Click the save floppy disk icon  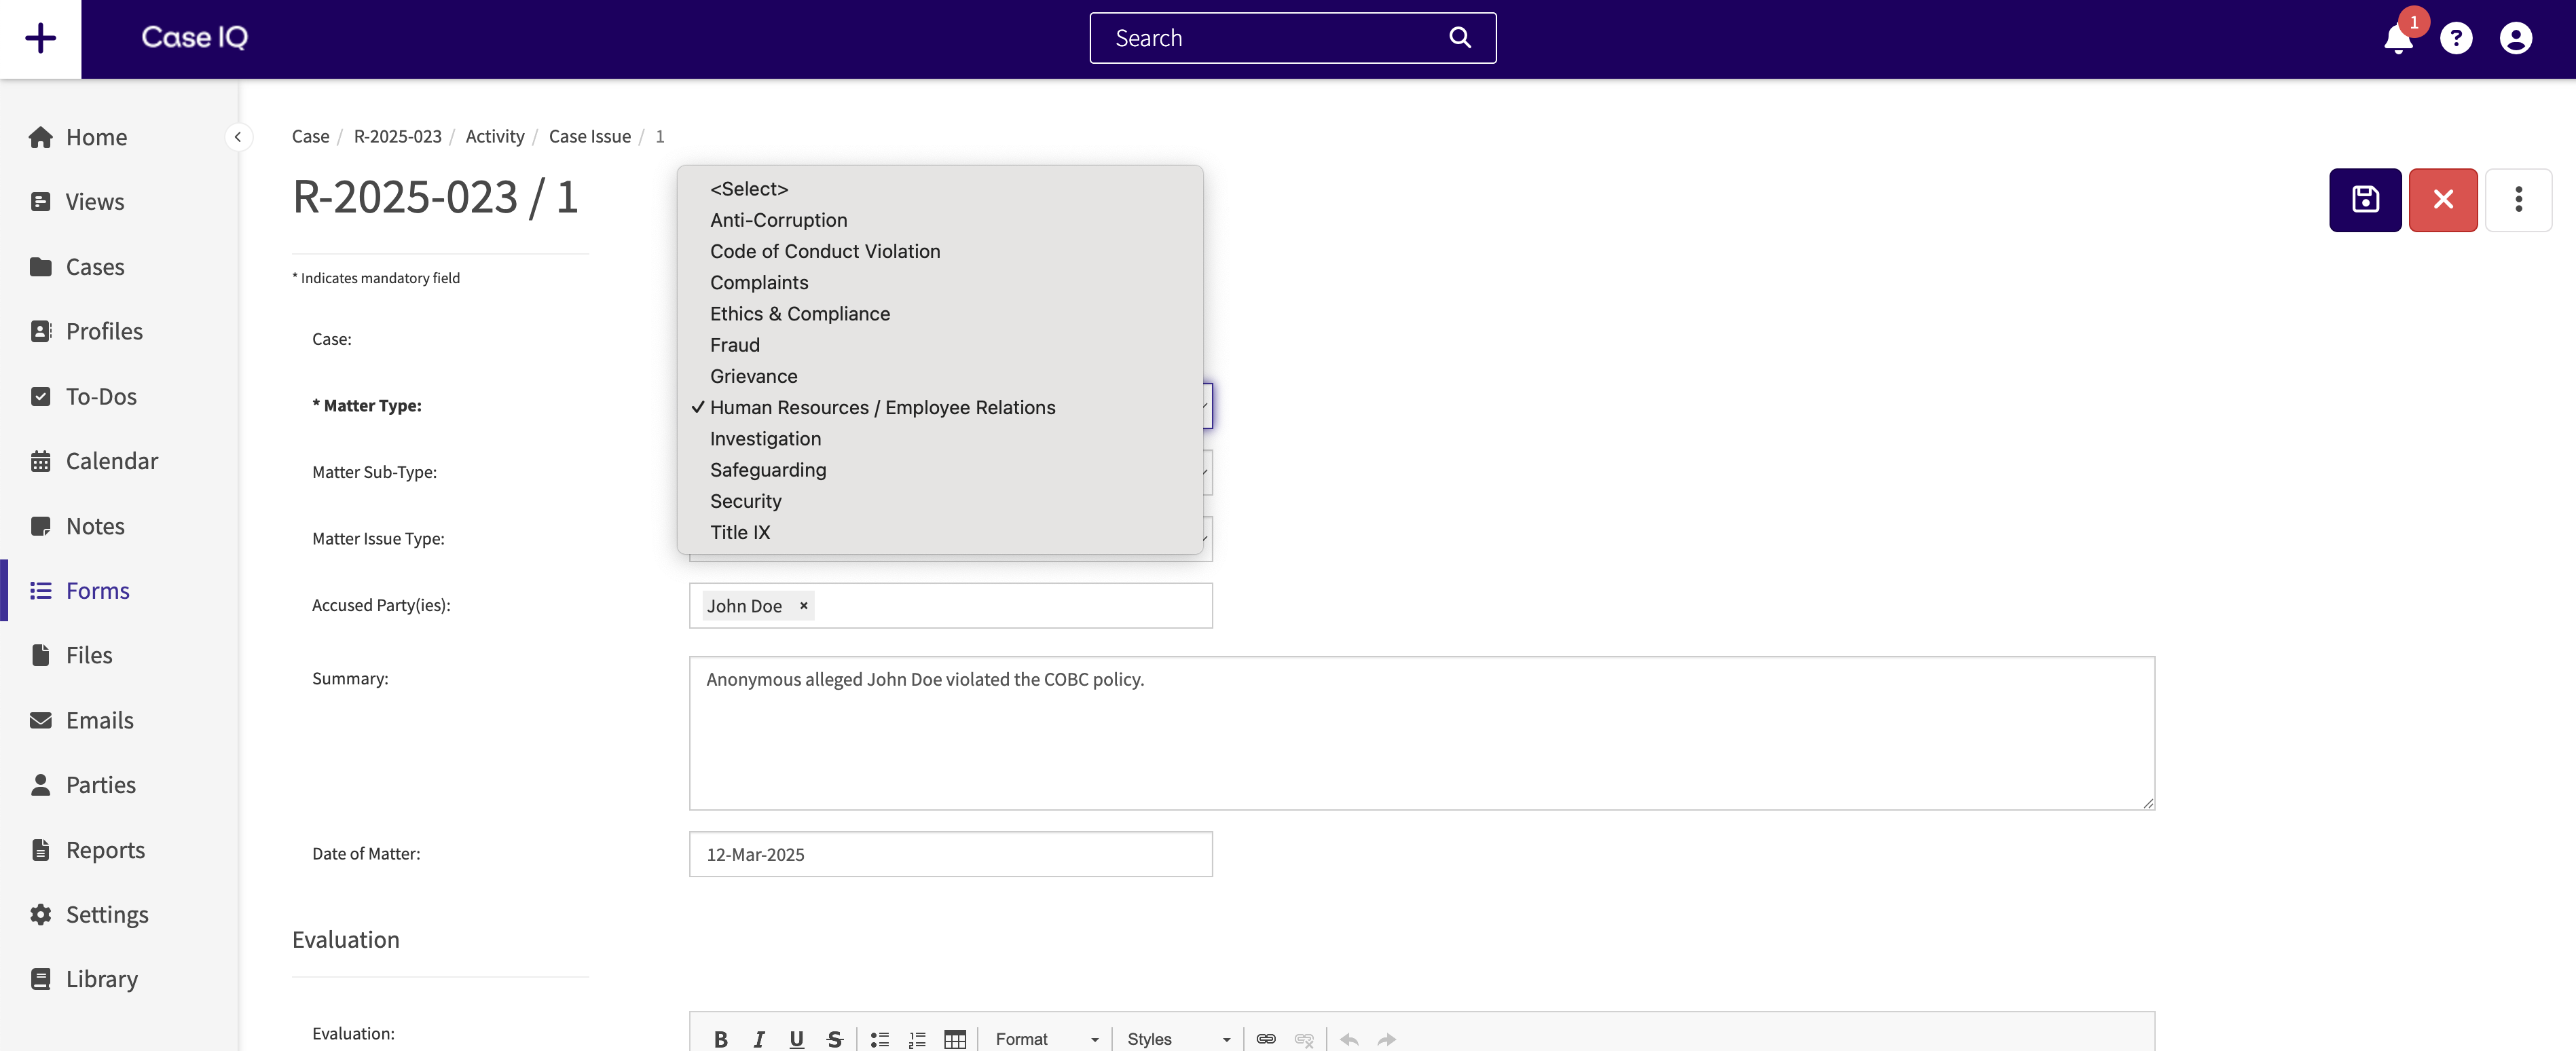(2364, 199)
